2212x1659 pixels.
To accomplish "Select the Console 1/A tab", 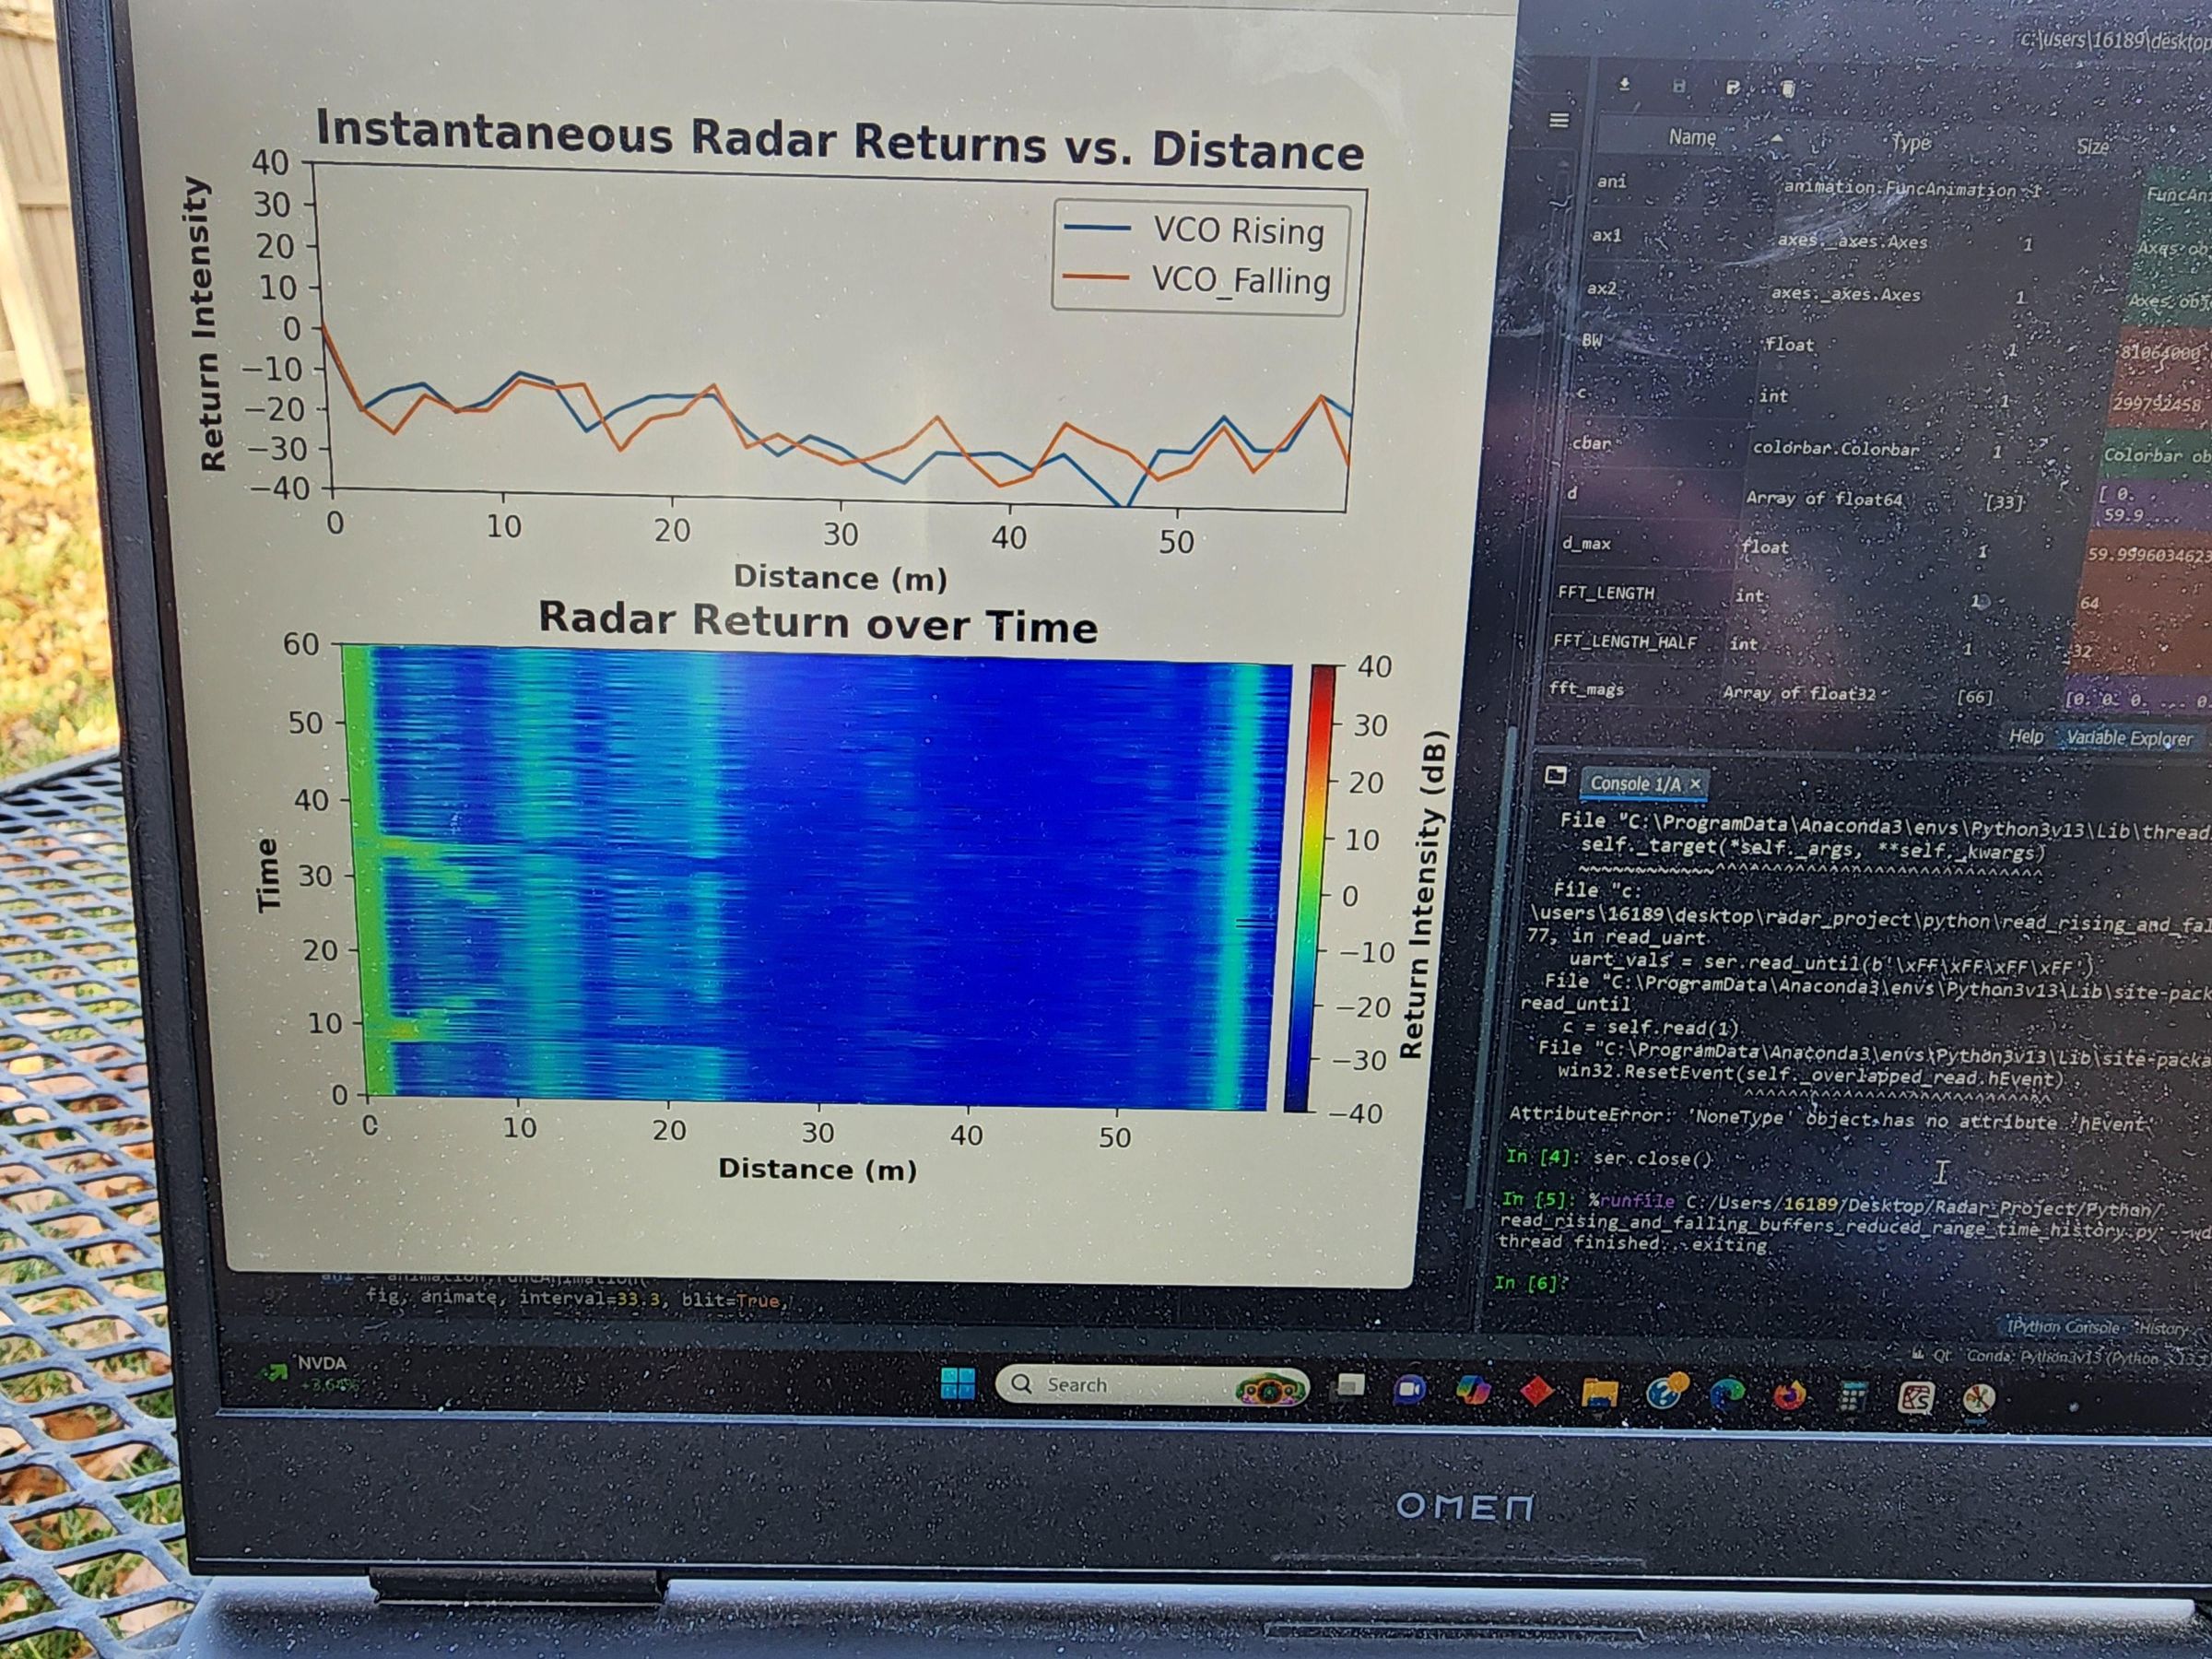I will [x=1645, y=784].
